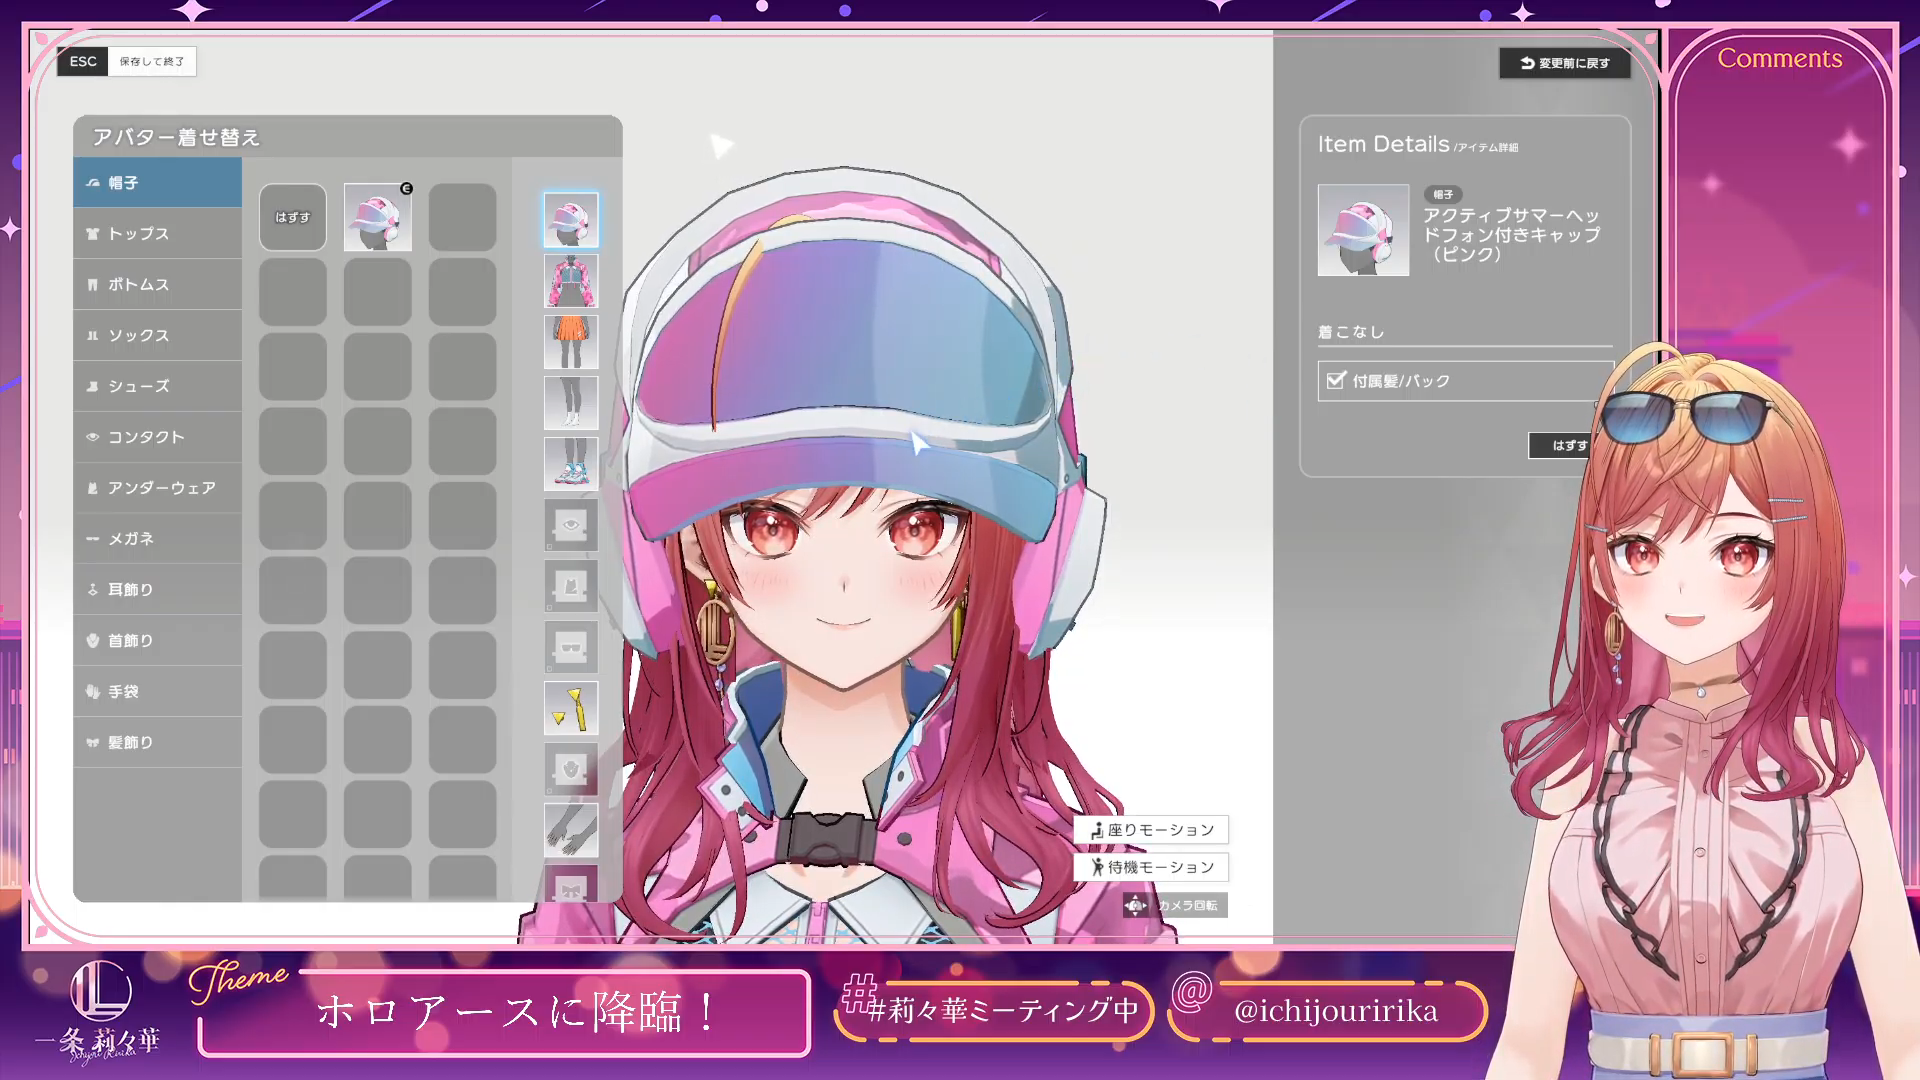1920x1080 pixels.
Task: Click the Comments header on the stream overlay
Action: [x=1780, y=58]
